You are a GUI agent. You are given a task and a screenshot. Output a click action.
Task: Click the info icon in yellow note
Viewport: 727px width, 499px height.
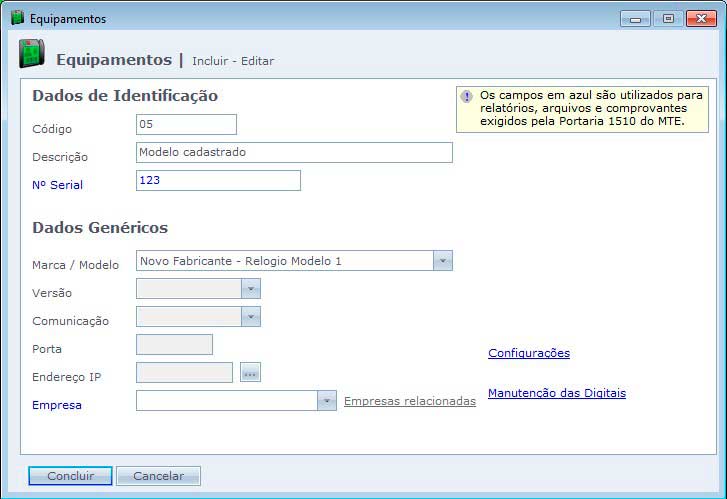(x=466, y=97)
